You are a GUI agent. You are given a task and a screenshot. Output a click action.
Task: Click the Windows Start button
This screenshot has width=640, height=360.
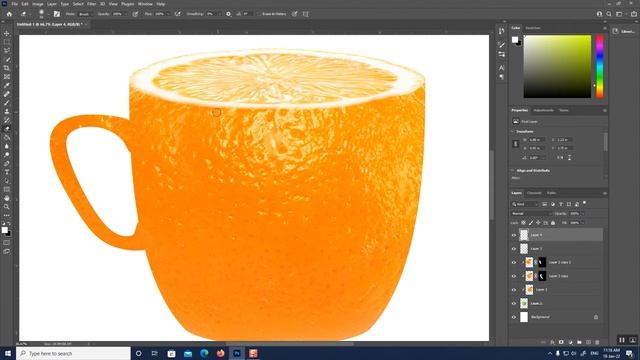click(x=7, y=353)
